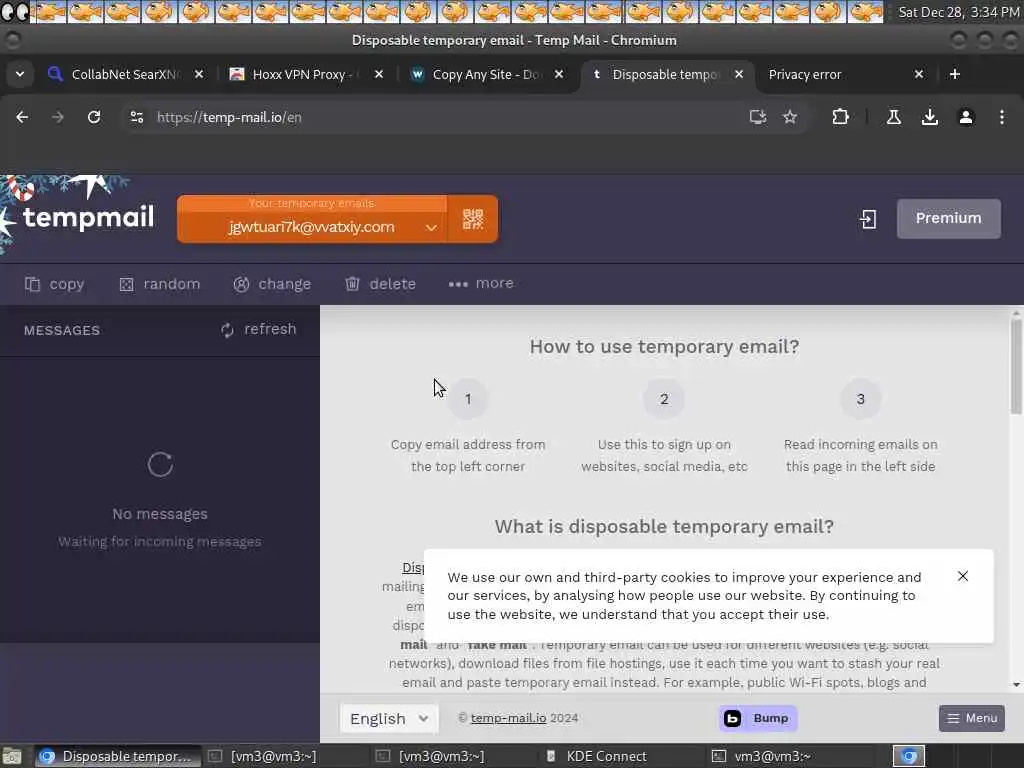Switch to the Hoxx VPN Proxy tab
This screenshot has height=768, width=1024.
click(x=297, y=74)
